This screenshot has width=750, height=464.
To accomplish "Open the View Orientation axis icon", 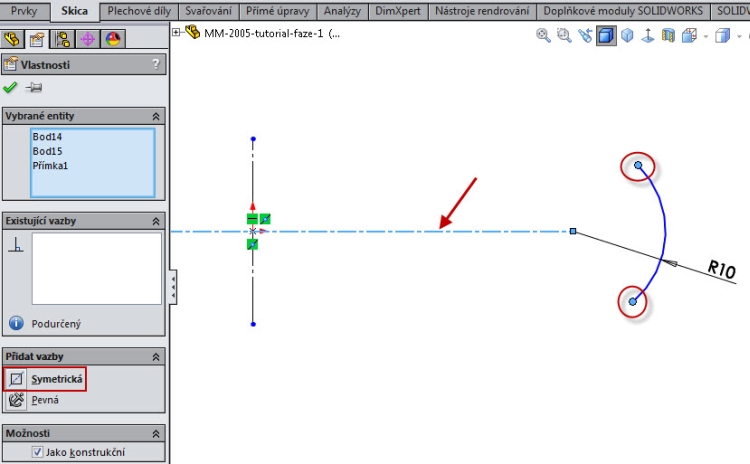I will click(648, 35).
